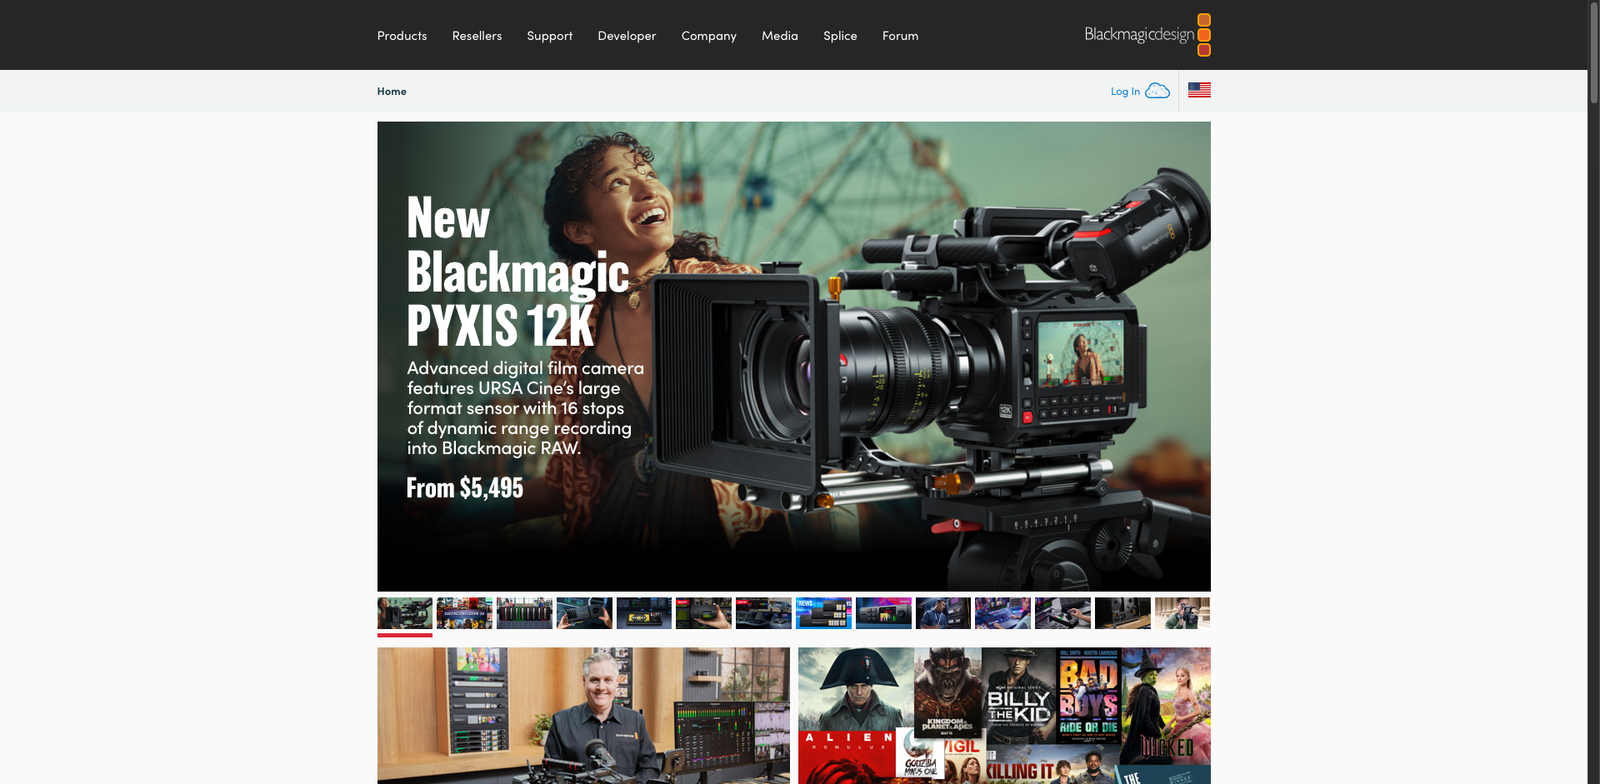Click the Home breadcrumb

(392, 91)
